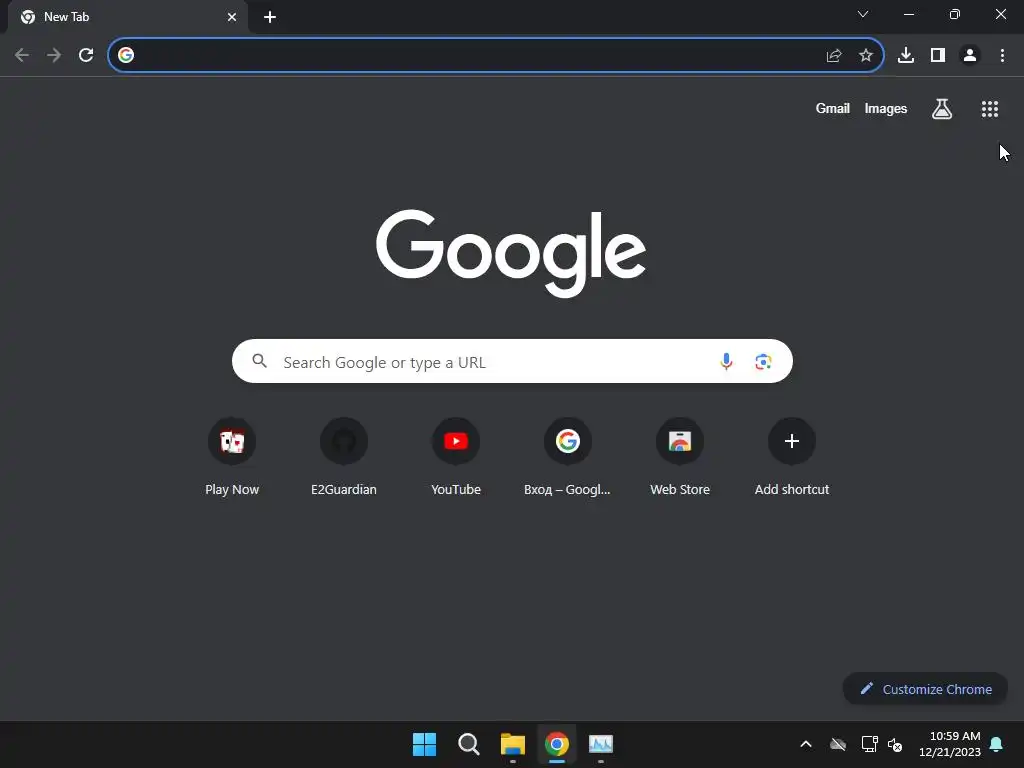Open the Web Store shortcut
The image size is (1024, 768).
pos(680,456)
